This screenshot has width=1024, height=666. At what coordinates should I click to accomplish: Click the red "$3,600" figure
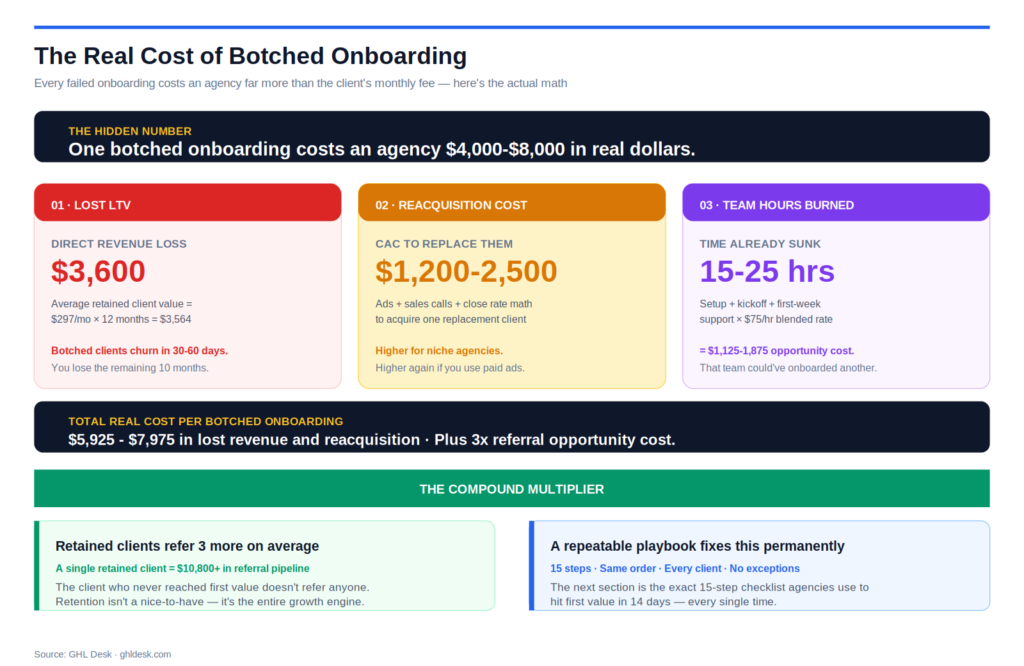[98, 271]
